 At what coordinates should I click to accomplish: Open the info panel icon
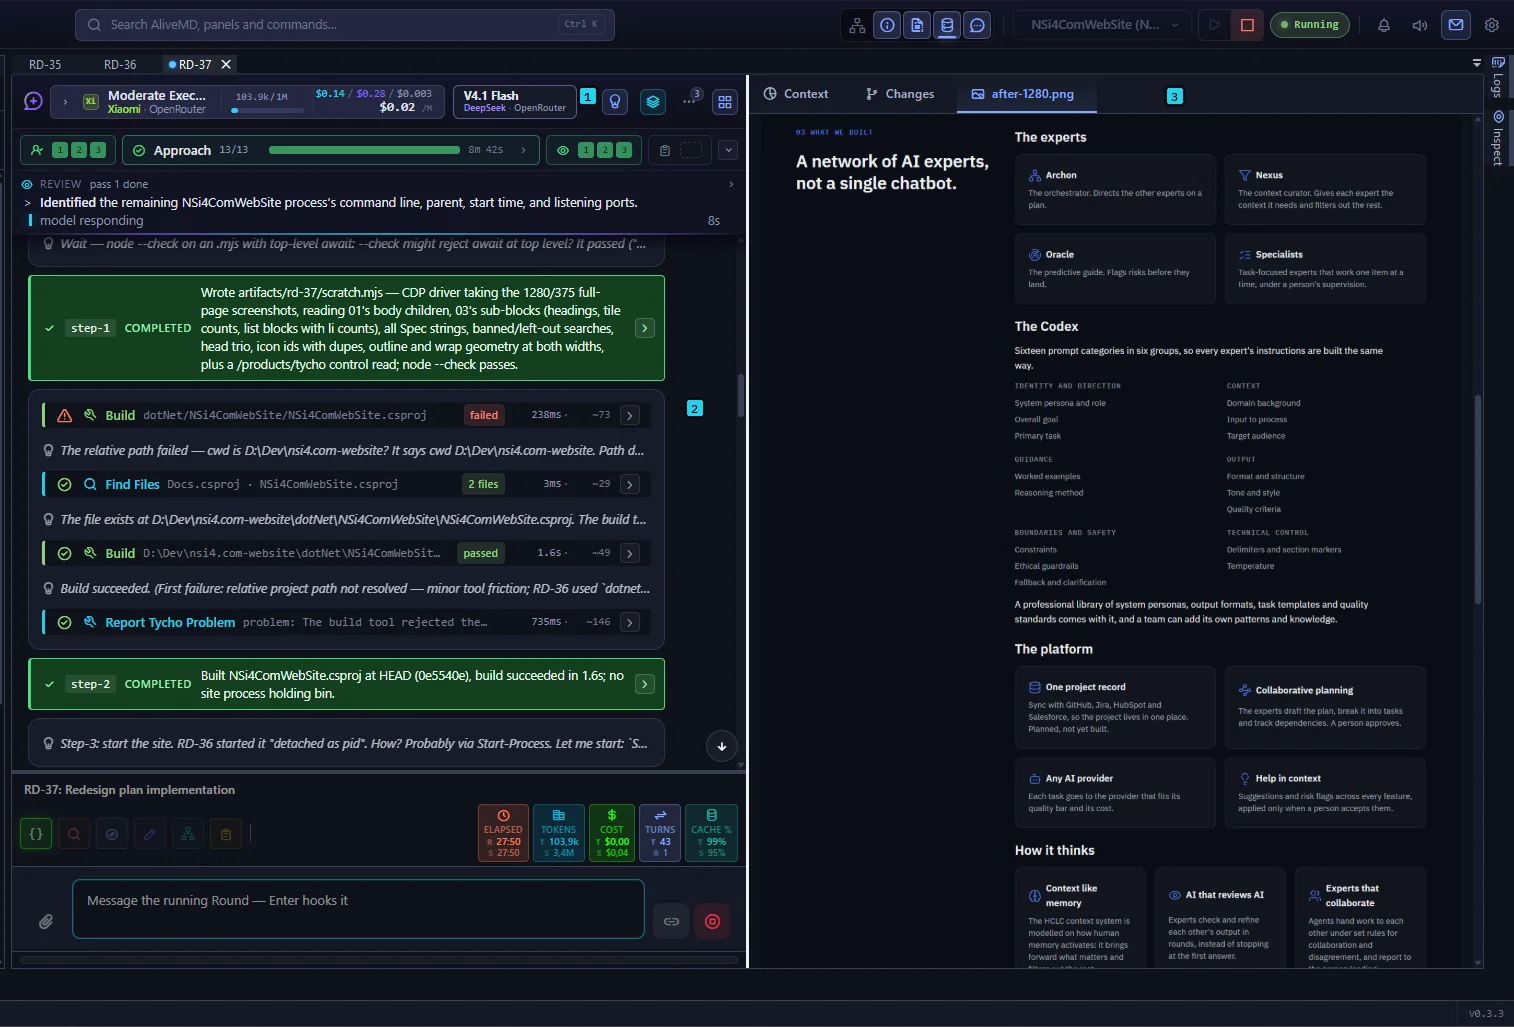[887, 25]
